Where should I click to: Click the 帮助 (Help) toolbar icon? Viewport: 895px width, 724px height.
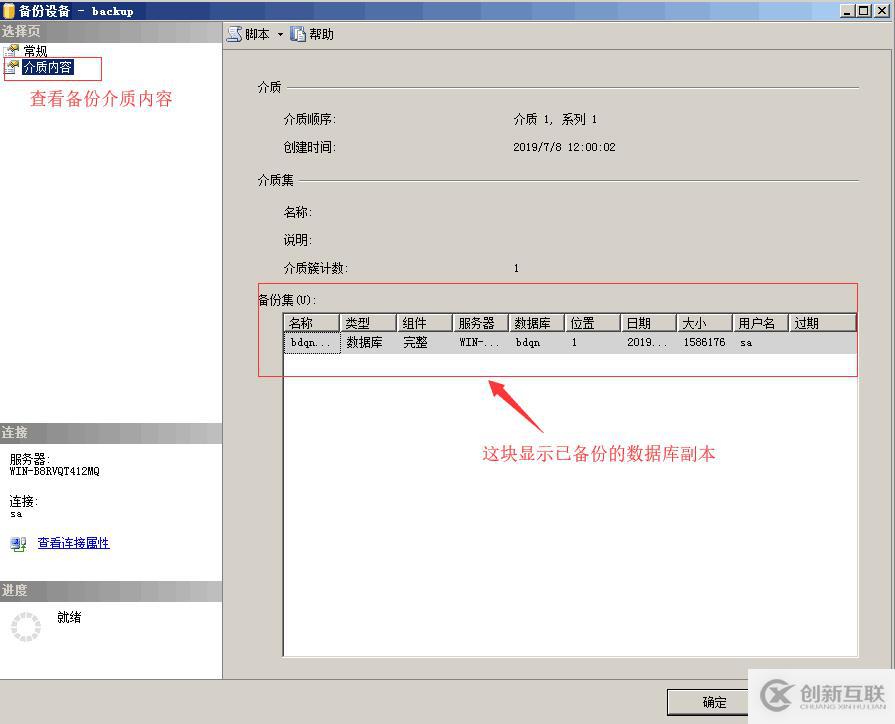pos(299,33)
